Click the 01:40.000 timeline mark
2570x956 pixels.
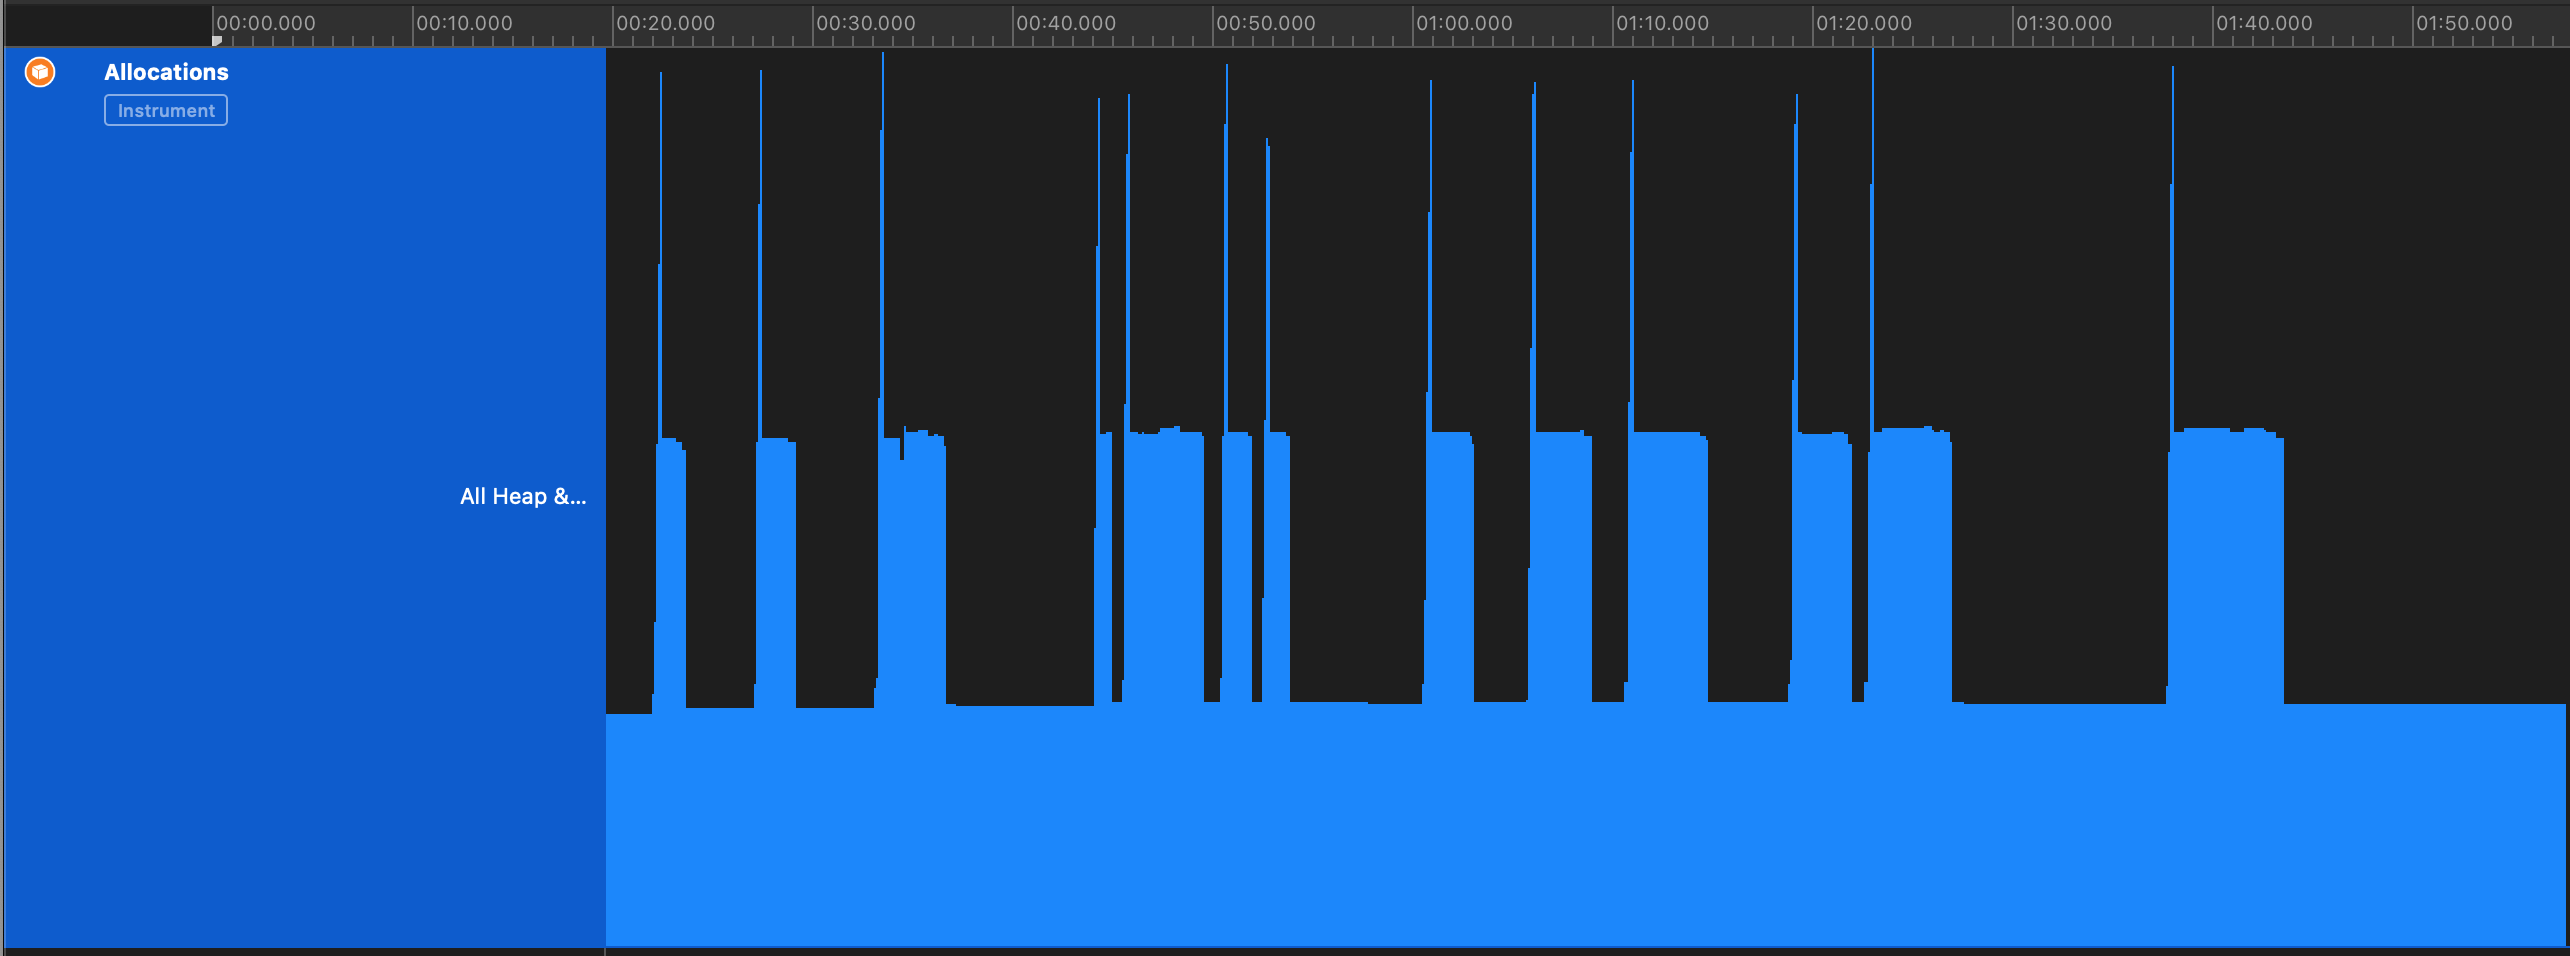2264,23
